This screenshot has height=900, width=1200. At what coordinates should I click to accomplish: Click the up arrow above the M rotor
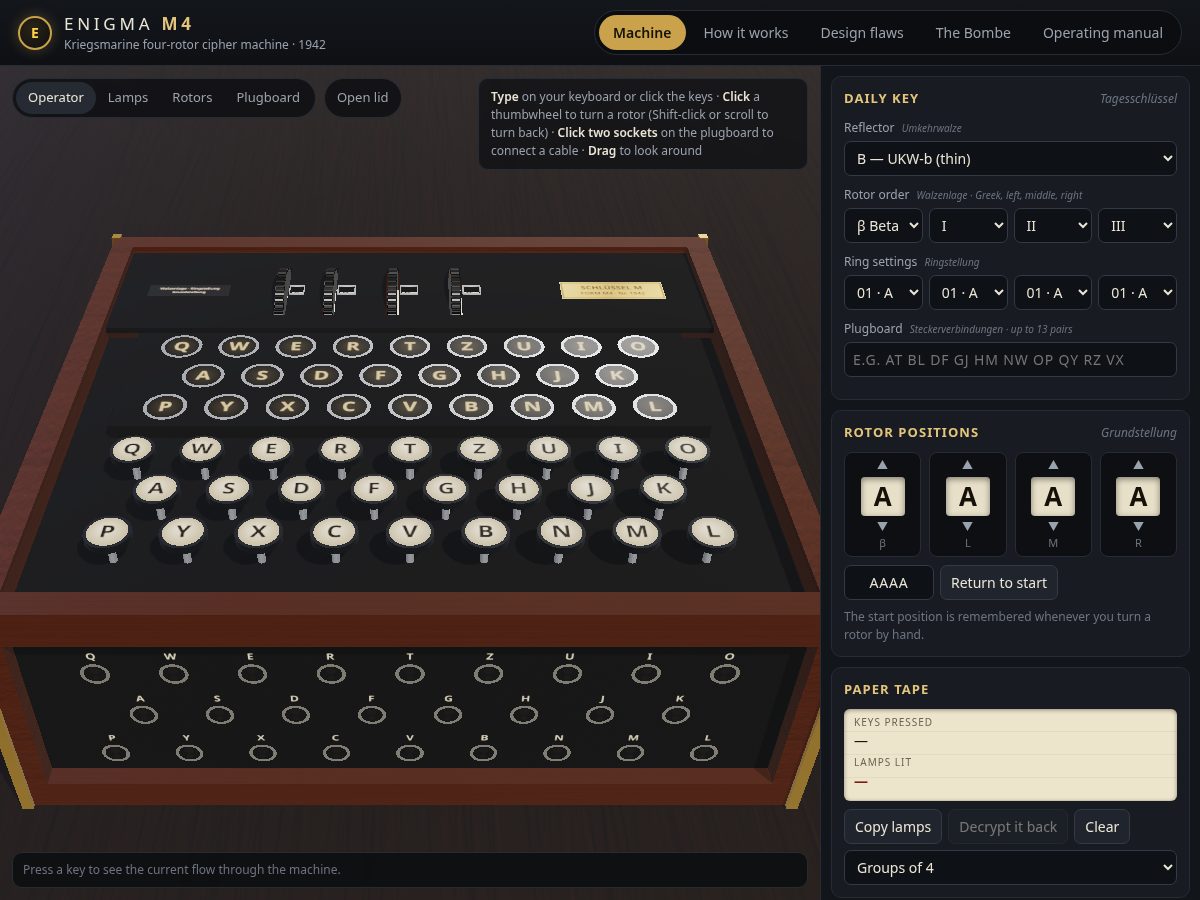pyautogui.click(x=1053, y=465)
